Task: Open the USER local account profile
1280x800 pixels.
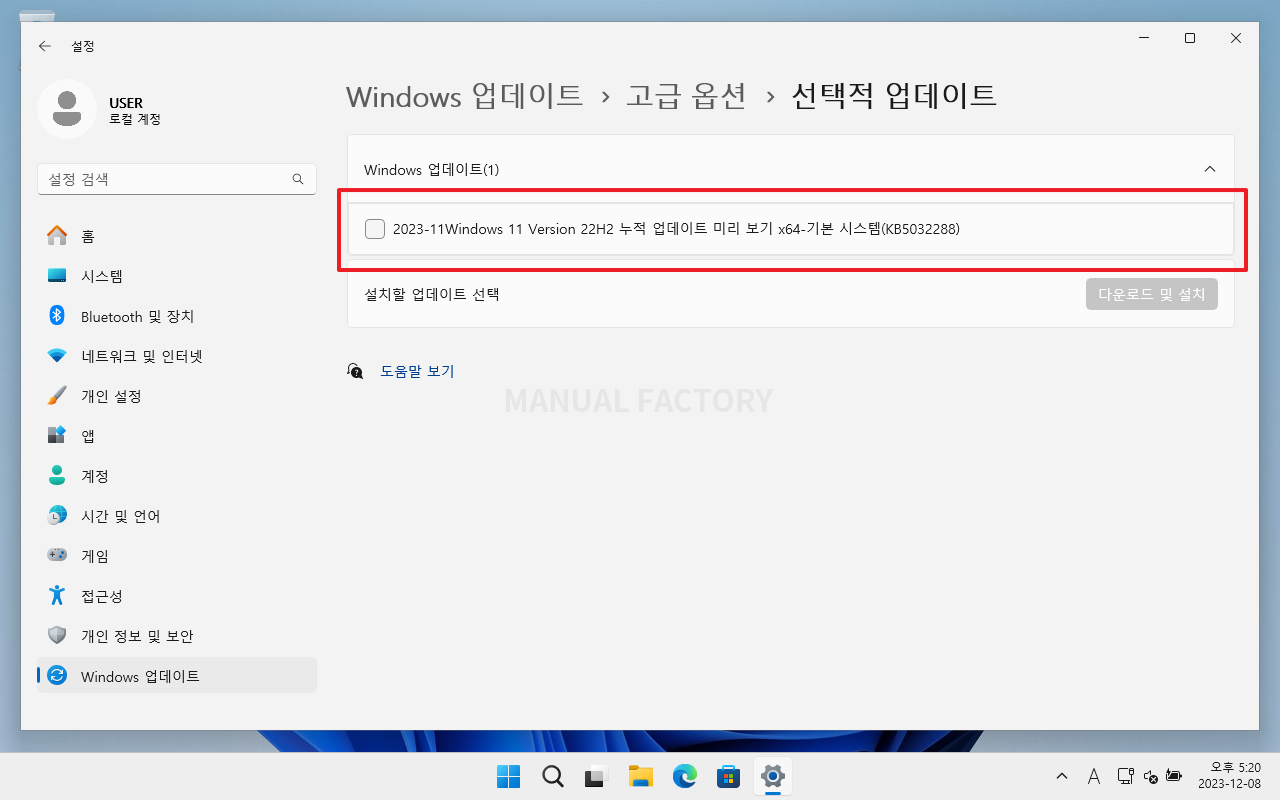Action: 100,110
